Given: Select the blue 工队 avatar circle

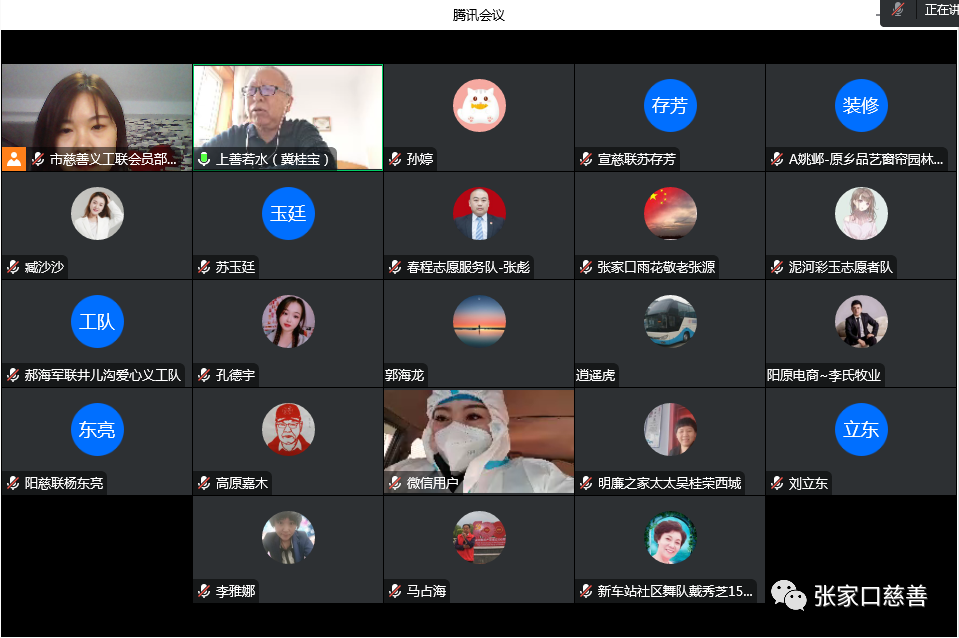Looking at the screenshot, I should (x=97, y=322).
